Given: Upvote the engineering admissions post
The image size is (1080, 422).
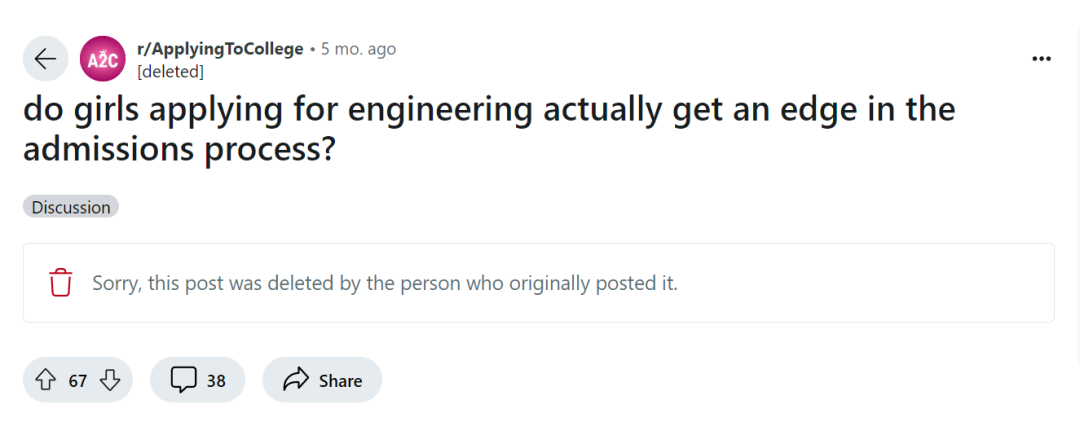Looking at the screenshot, I should tap(45, 380).
